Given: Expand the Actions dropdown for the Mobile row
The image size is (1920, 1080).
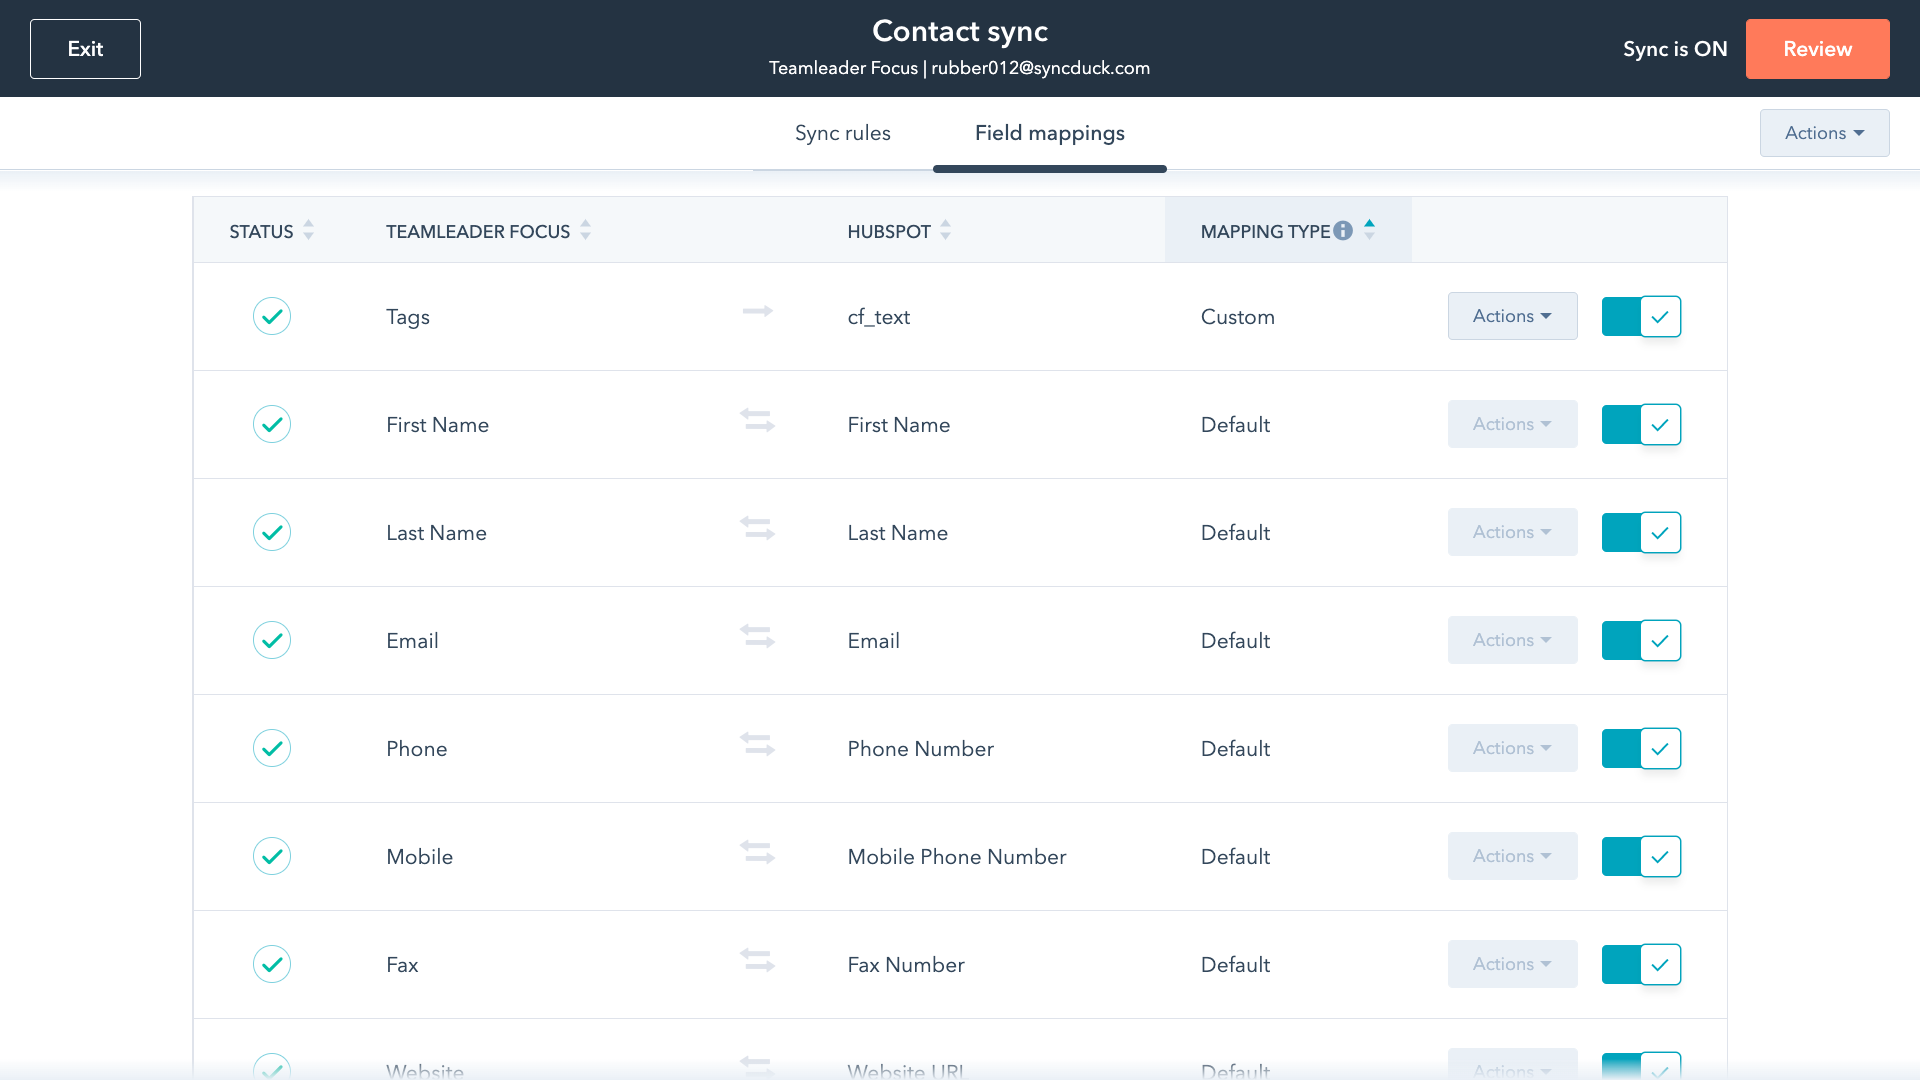Looking at the screenshot, I should [1512, 856].
